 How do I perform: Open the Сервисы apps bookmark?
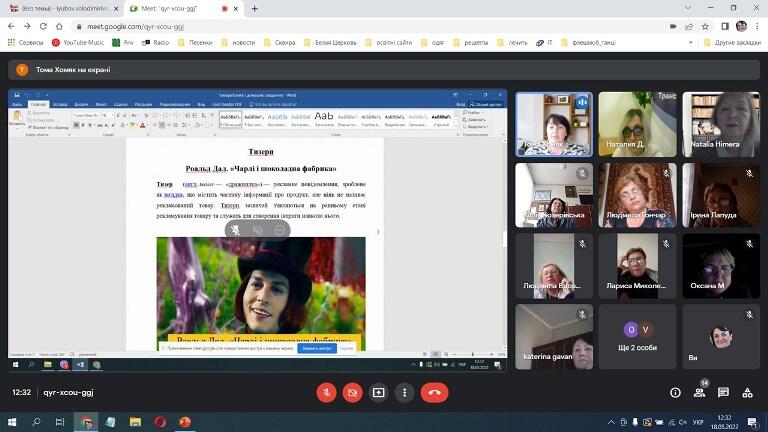tap(25, 43)
